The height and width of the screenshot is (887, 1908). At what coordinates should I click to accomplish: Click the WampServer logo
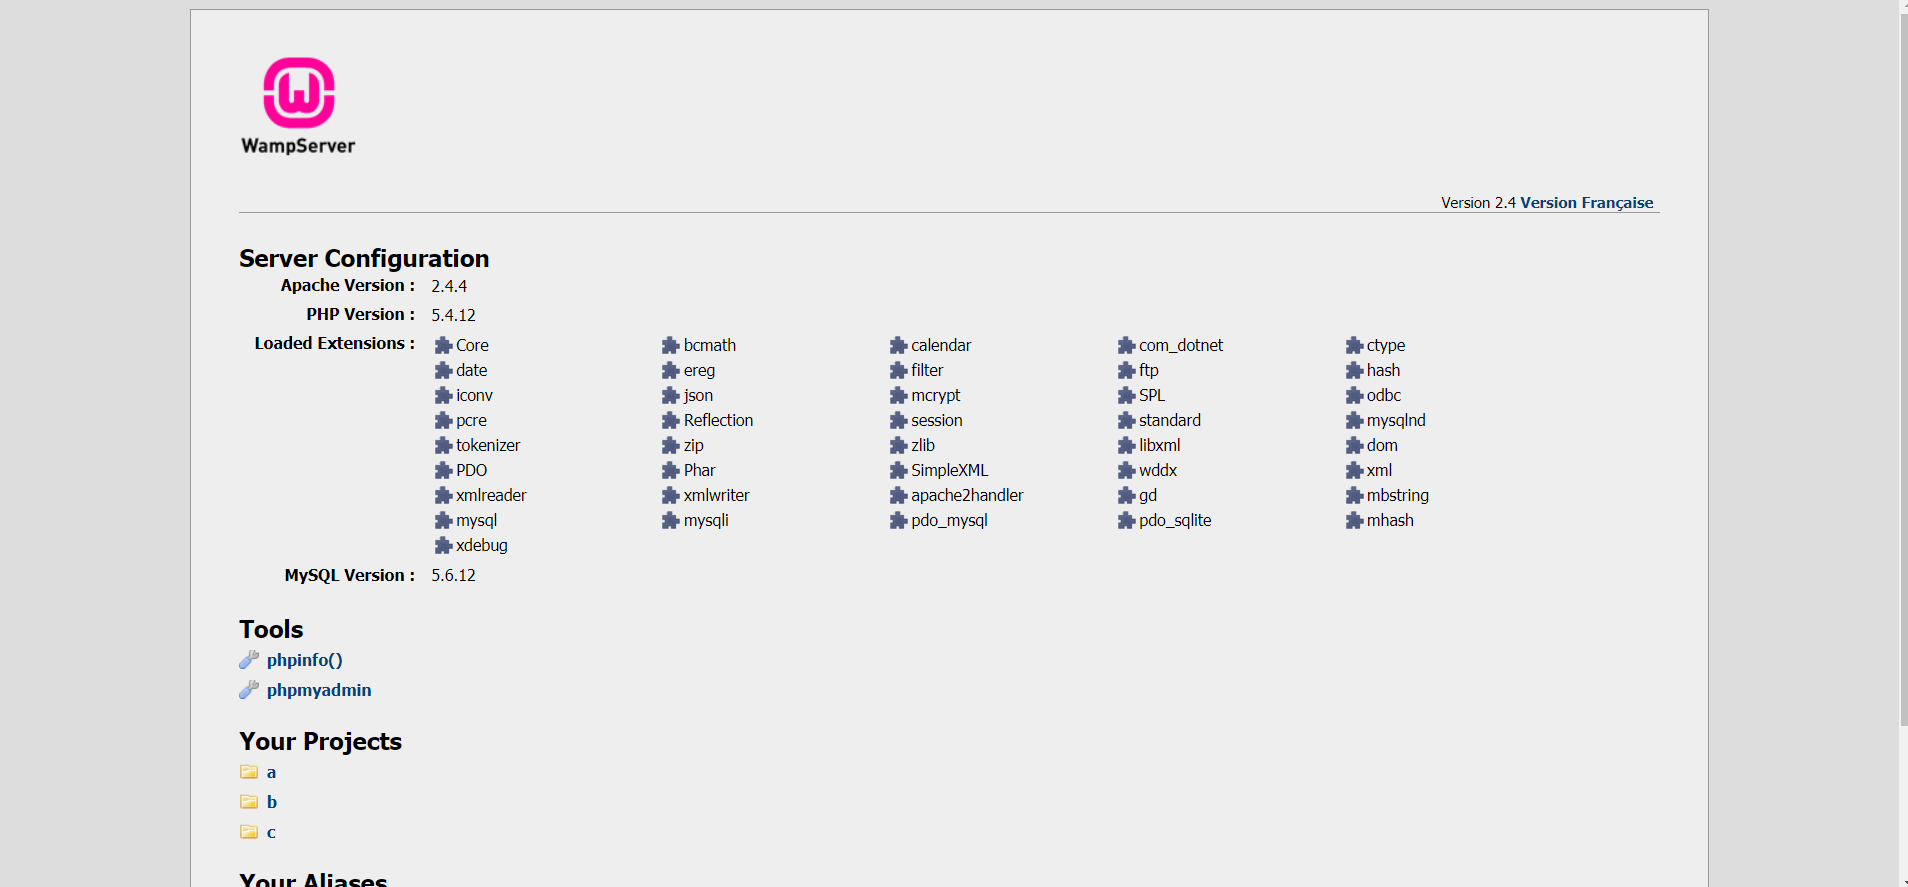(x=298, y=106)
